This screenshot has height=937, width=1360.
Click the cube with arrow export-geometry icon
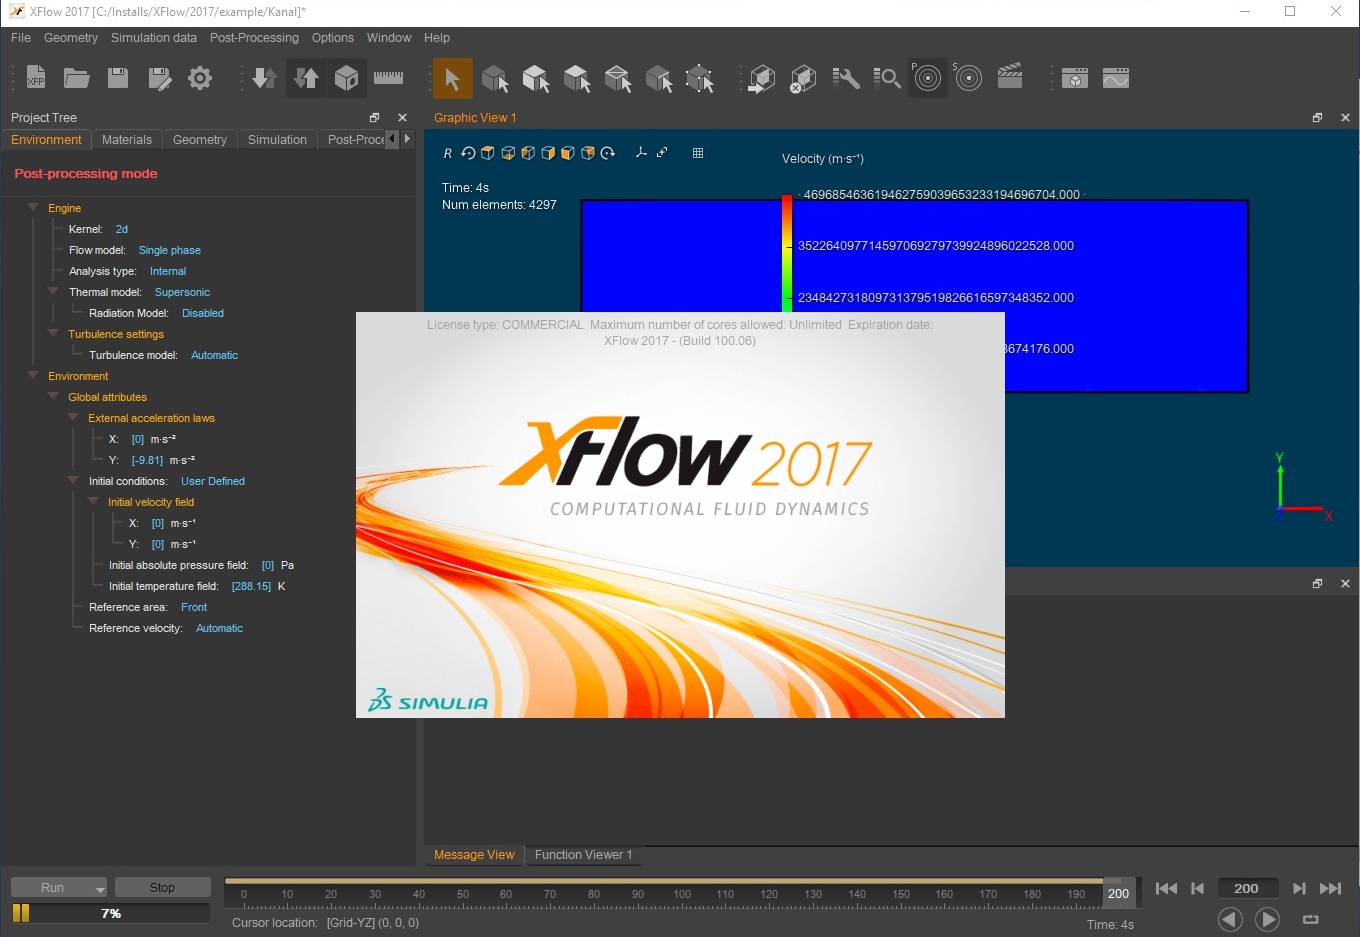(x=762, y=78)
